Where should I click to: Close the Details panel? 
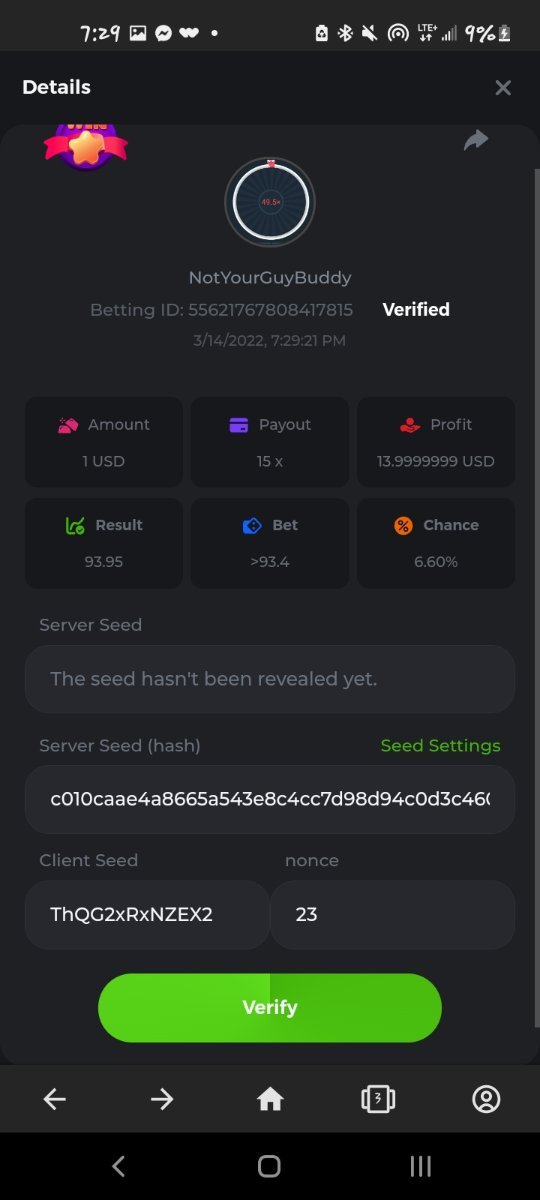point(503,88)
